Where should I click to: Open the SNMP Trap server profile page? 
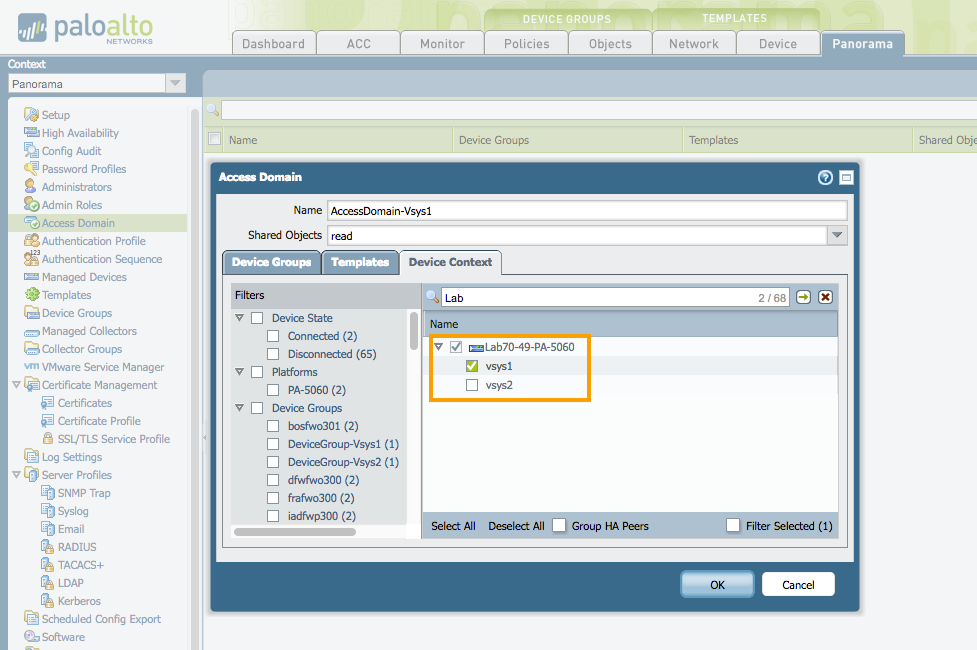point(82,492)
